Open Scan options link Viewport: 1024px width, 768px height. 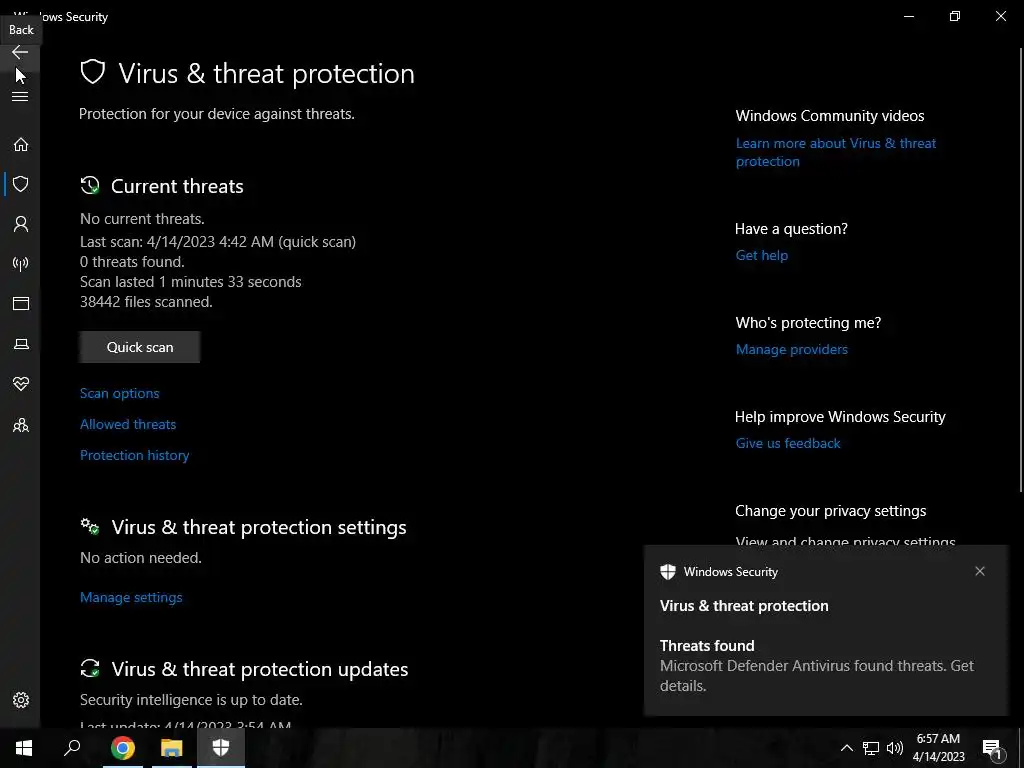[120, 393]
